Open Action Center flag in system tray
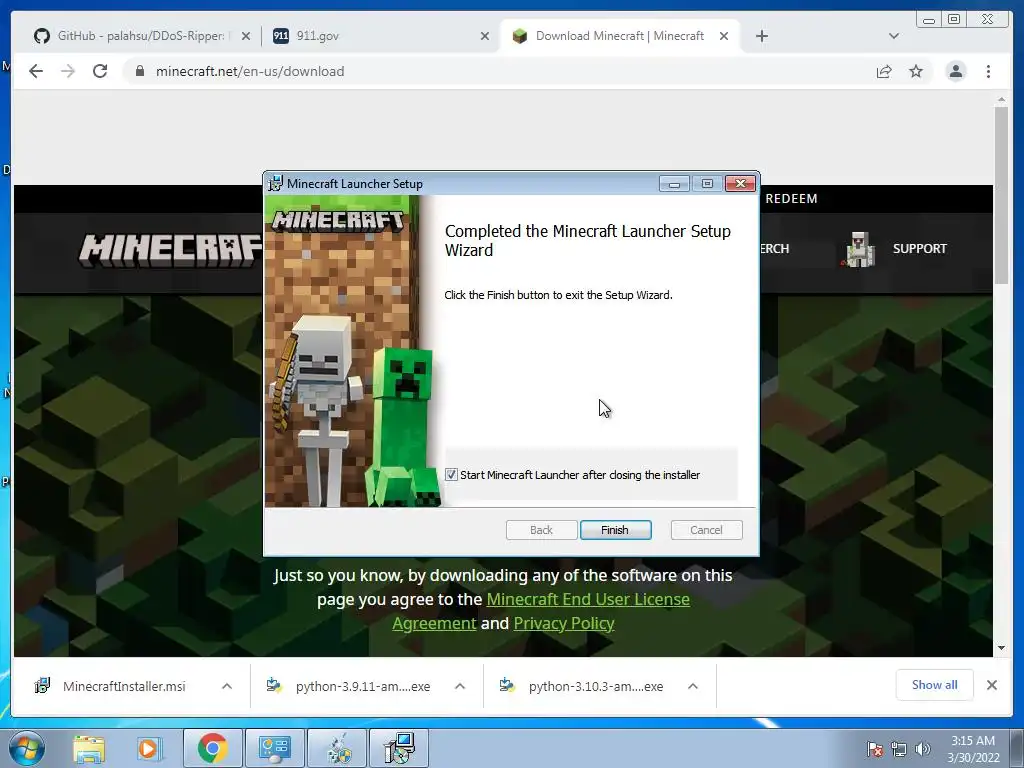The image size is (1024, 768). (x=874, y=749)
